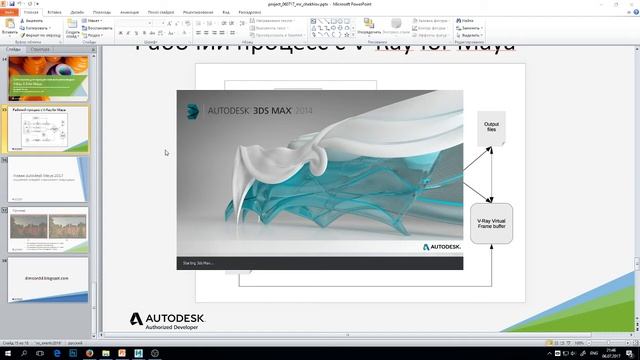Click Decrease List Level indent icon
Image resolution: width=640 pixels, height=360 pixels.
(x=224, y=23)
